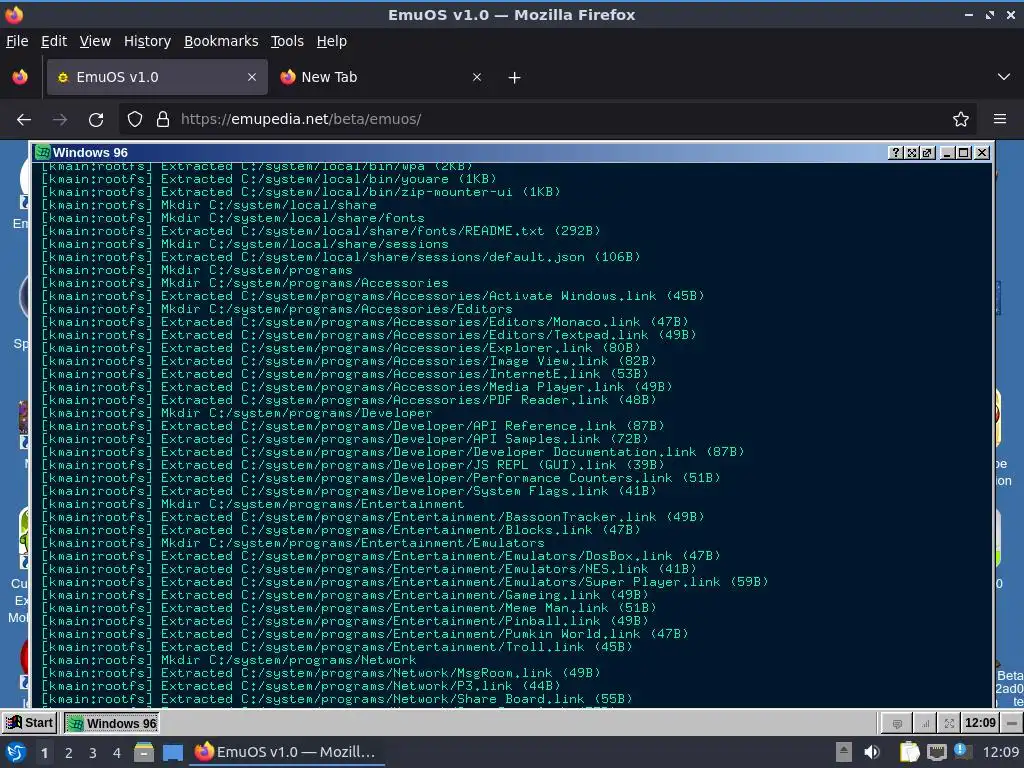Click the MsgRoom.link (49B) log line
This screenshot has height=768, width=1024.
tap(321, 673)
